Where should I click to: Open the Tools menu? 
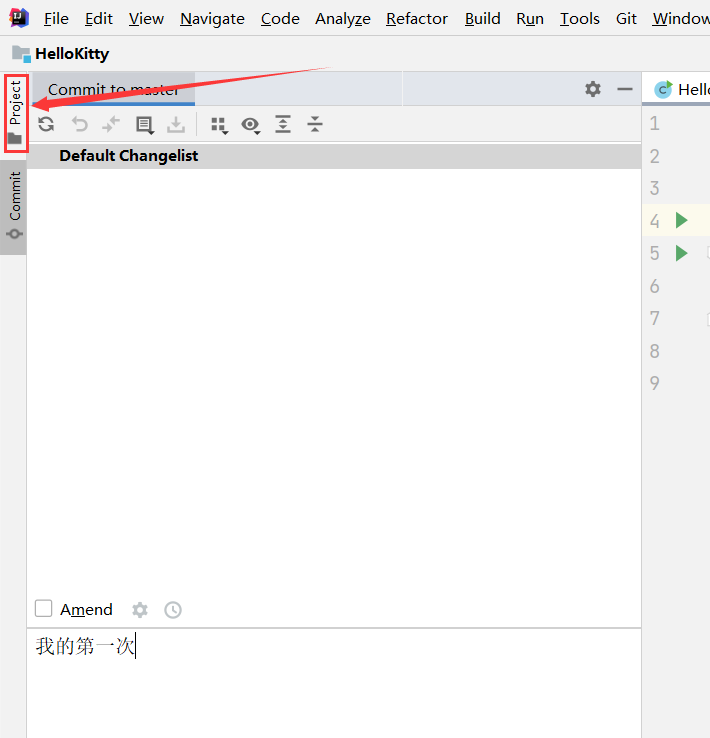[580, 19]
